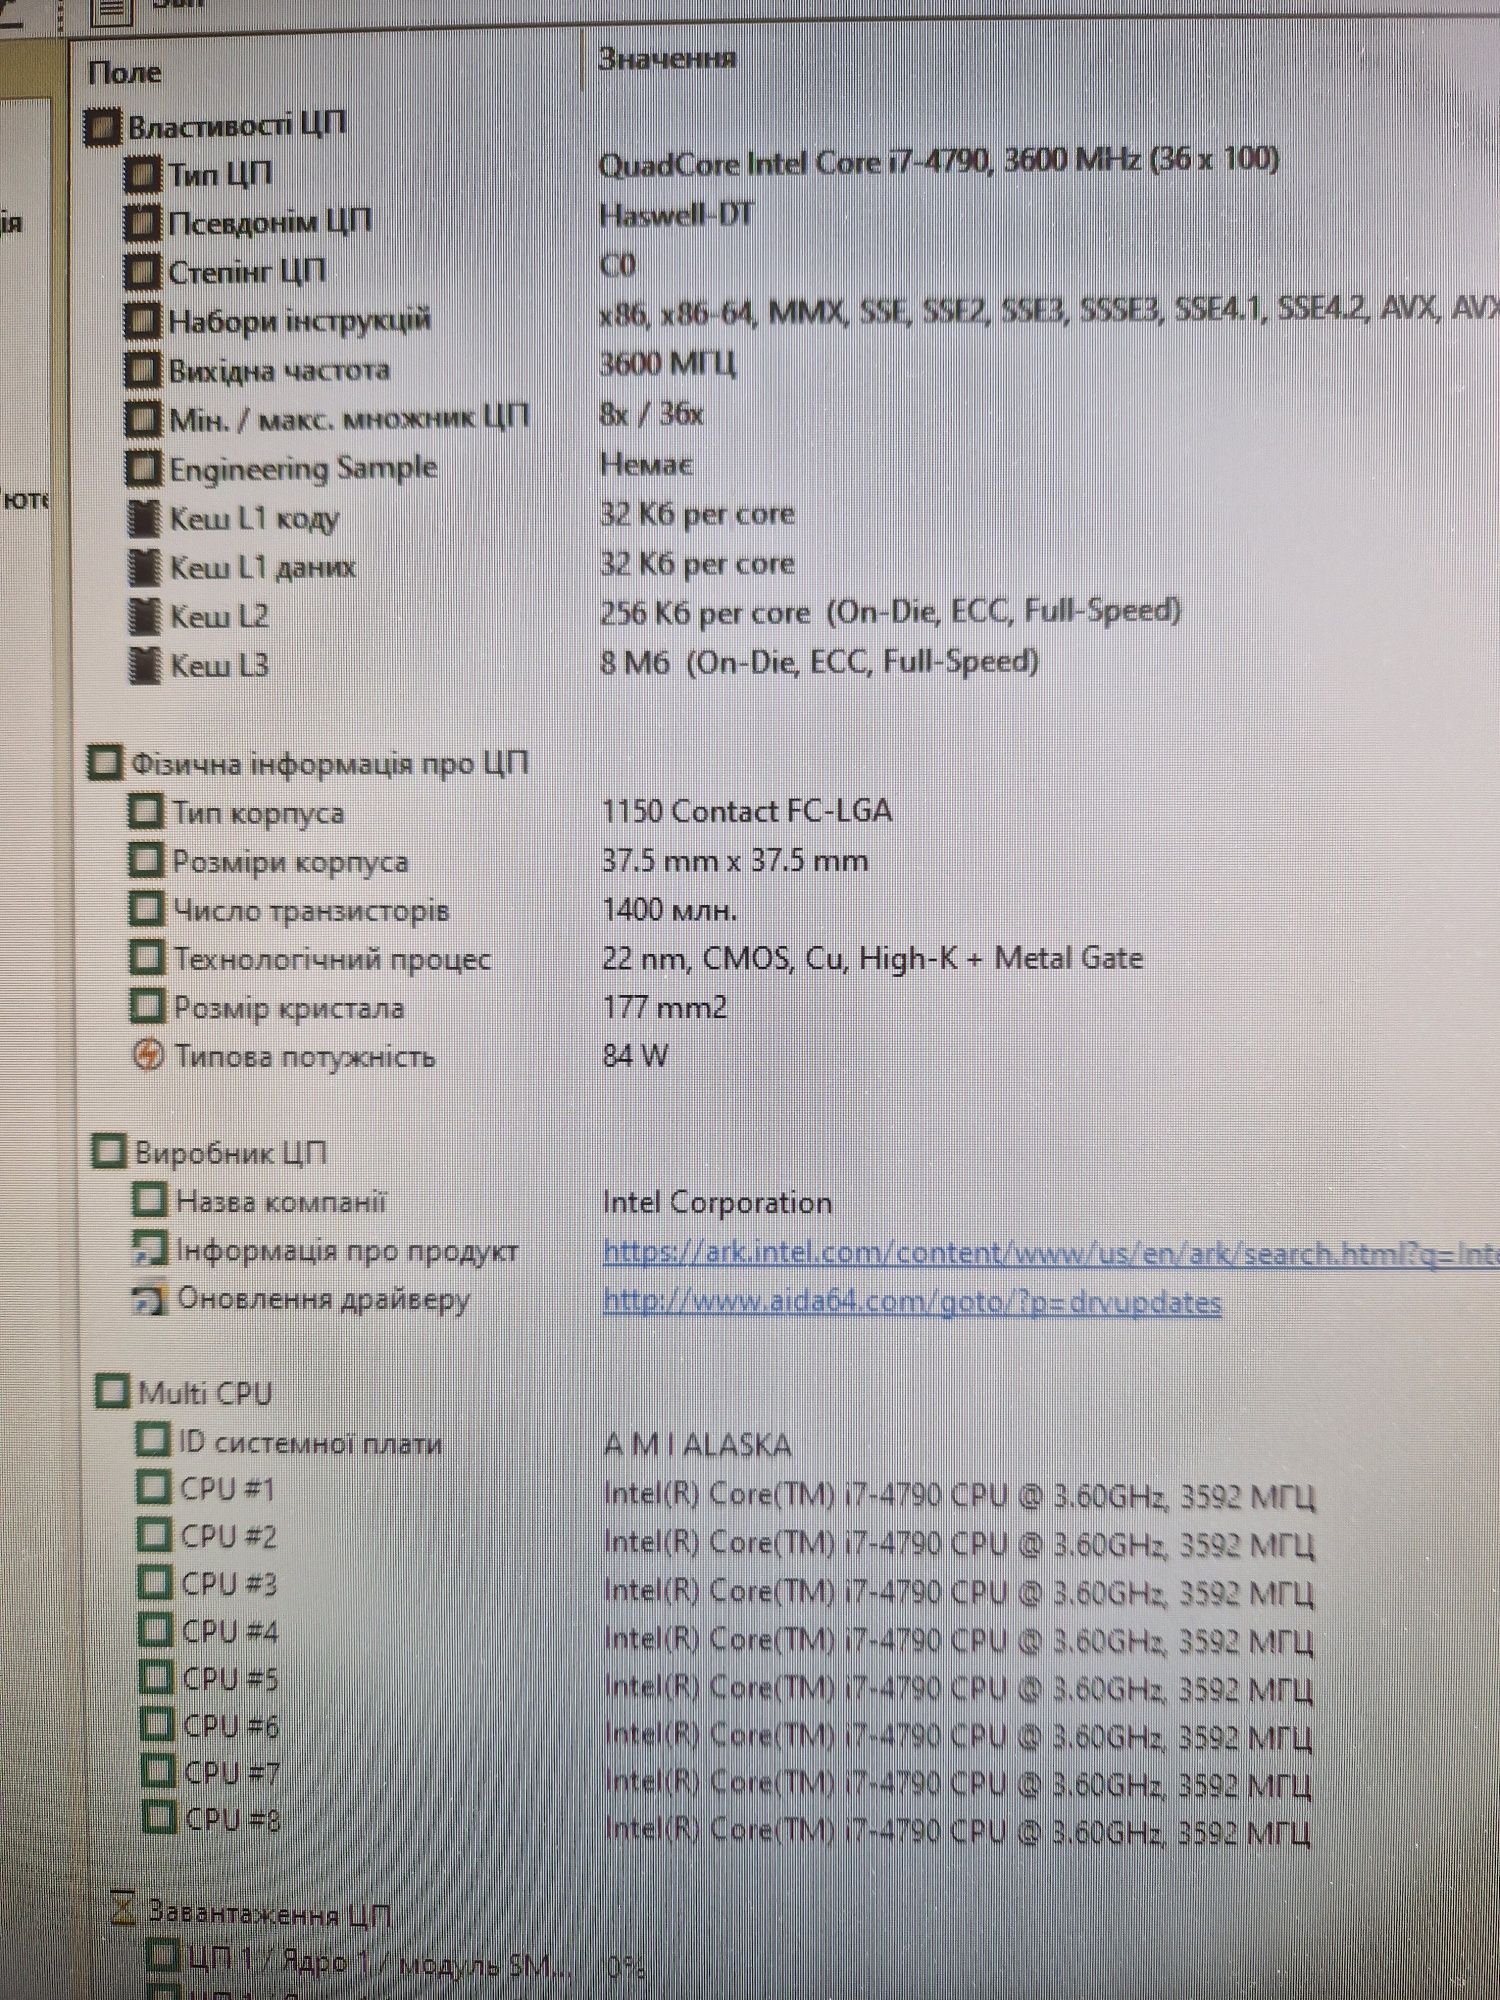Viewport: 1500px width, 2000px height.
Task: Click the link icon for Інформація про продукт
Action: point(150,1250)
